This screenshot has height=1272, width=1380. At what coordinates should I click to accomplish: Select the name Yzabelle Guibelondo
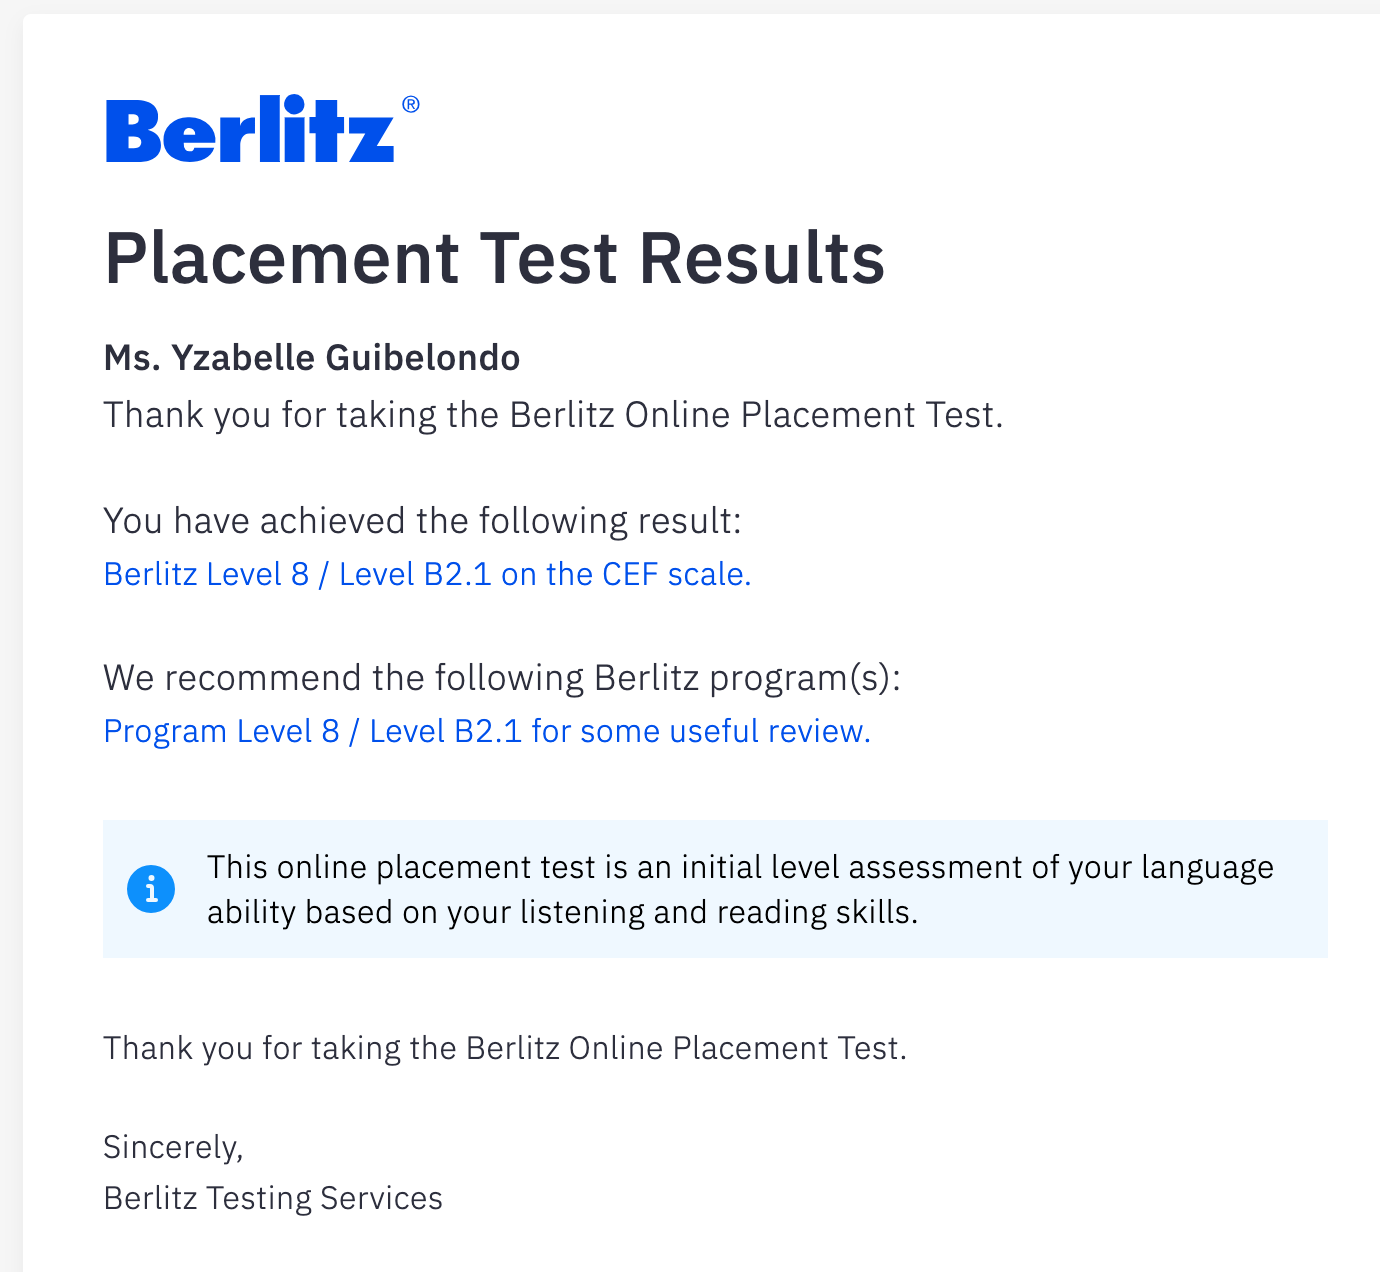point(346,357)
